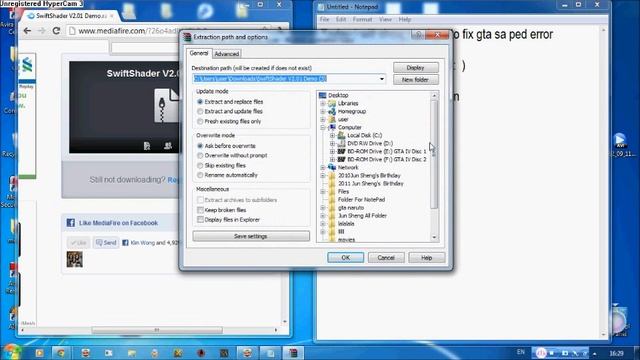Click the Libraries folder icon in tree
The height and width of the screenshot is (360, 640).
tap(332, 103)
